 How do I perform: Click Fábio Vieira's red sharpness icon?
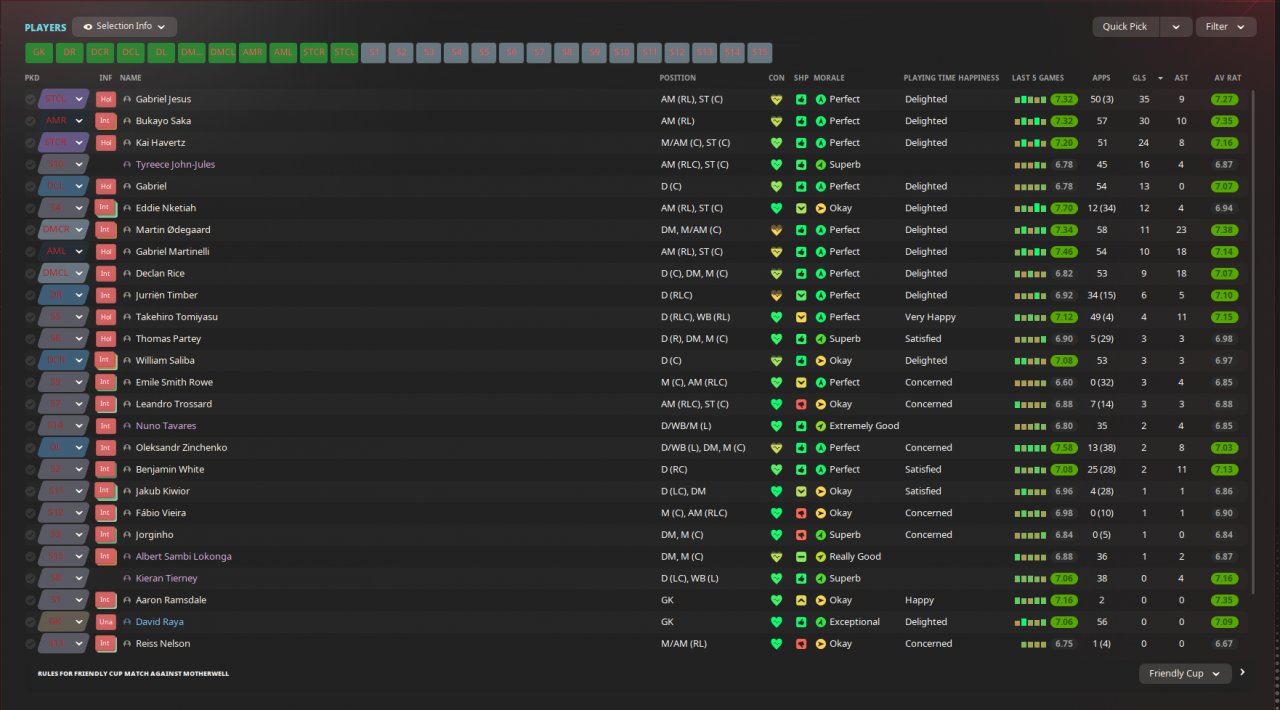(x=801, y=513)
